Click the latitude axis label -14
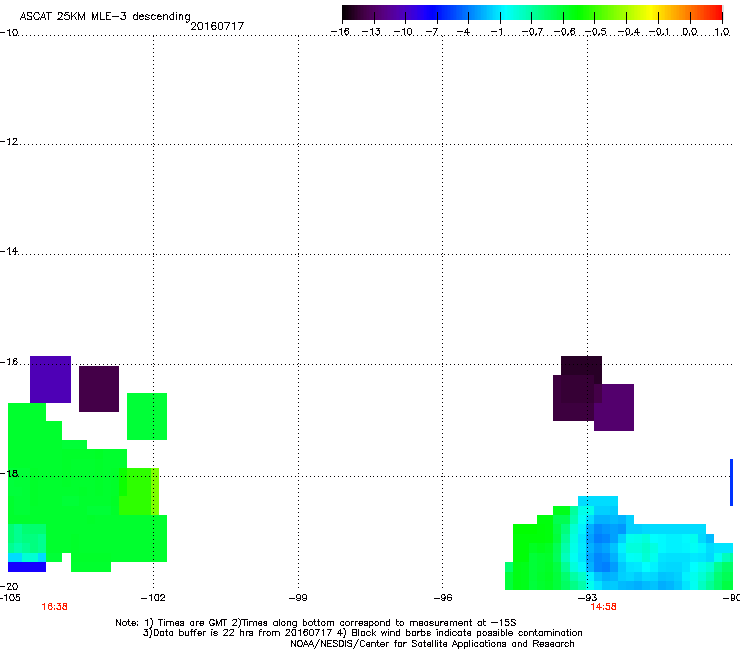The width and height of the screenshot is (740, 650). [x=9, y=251]
